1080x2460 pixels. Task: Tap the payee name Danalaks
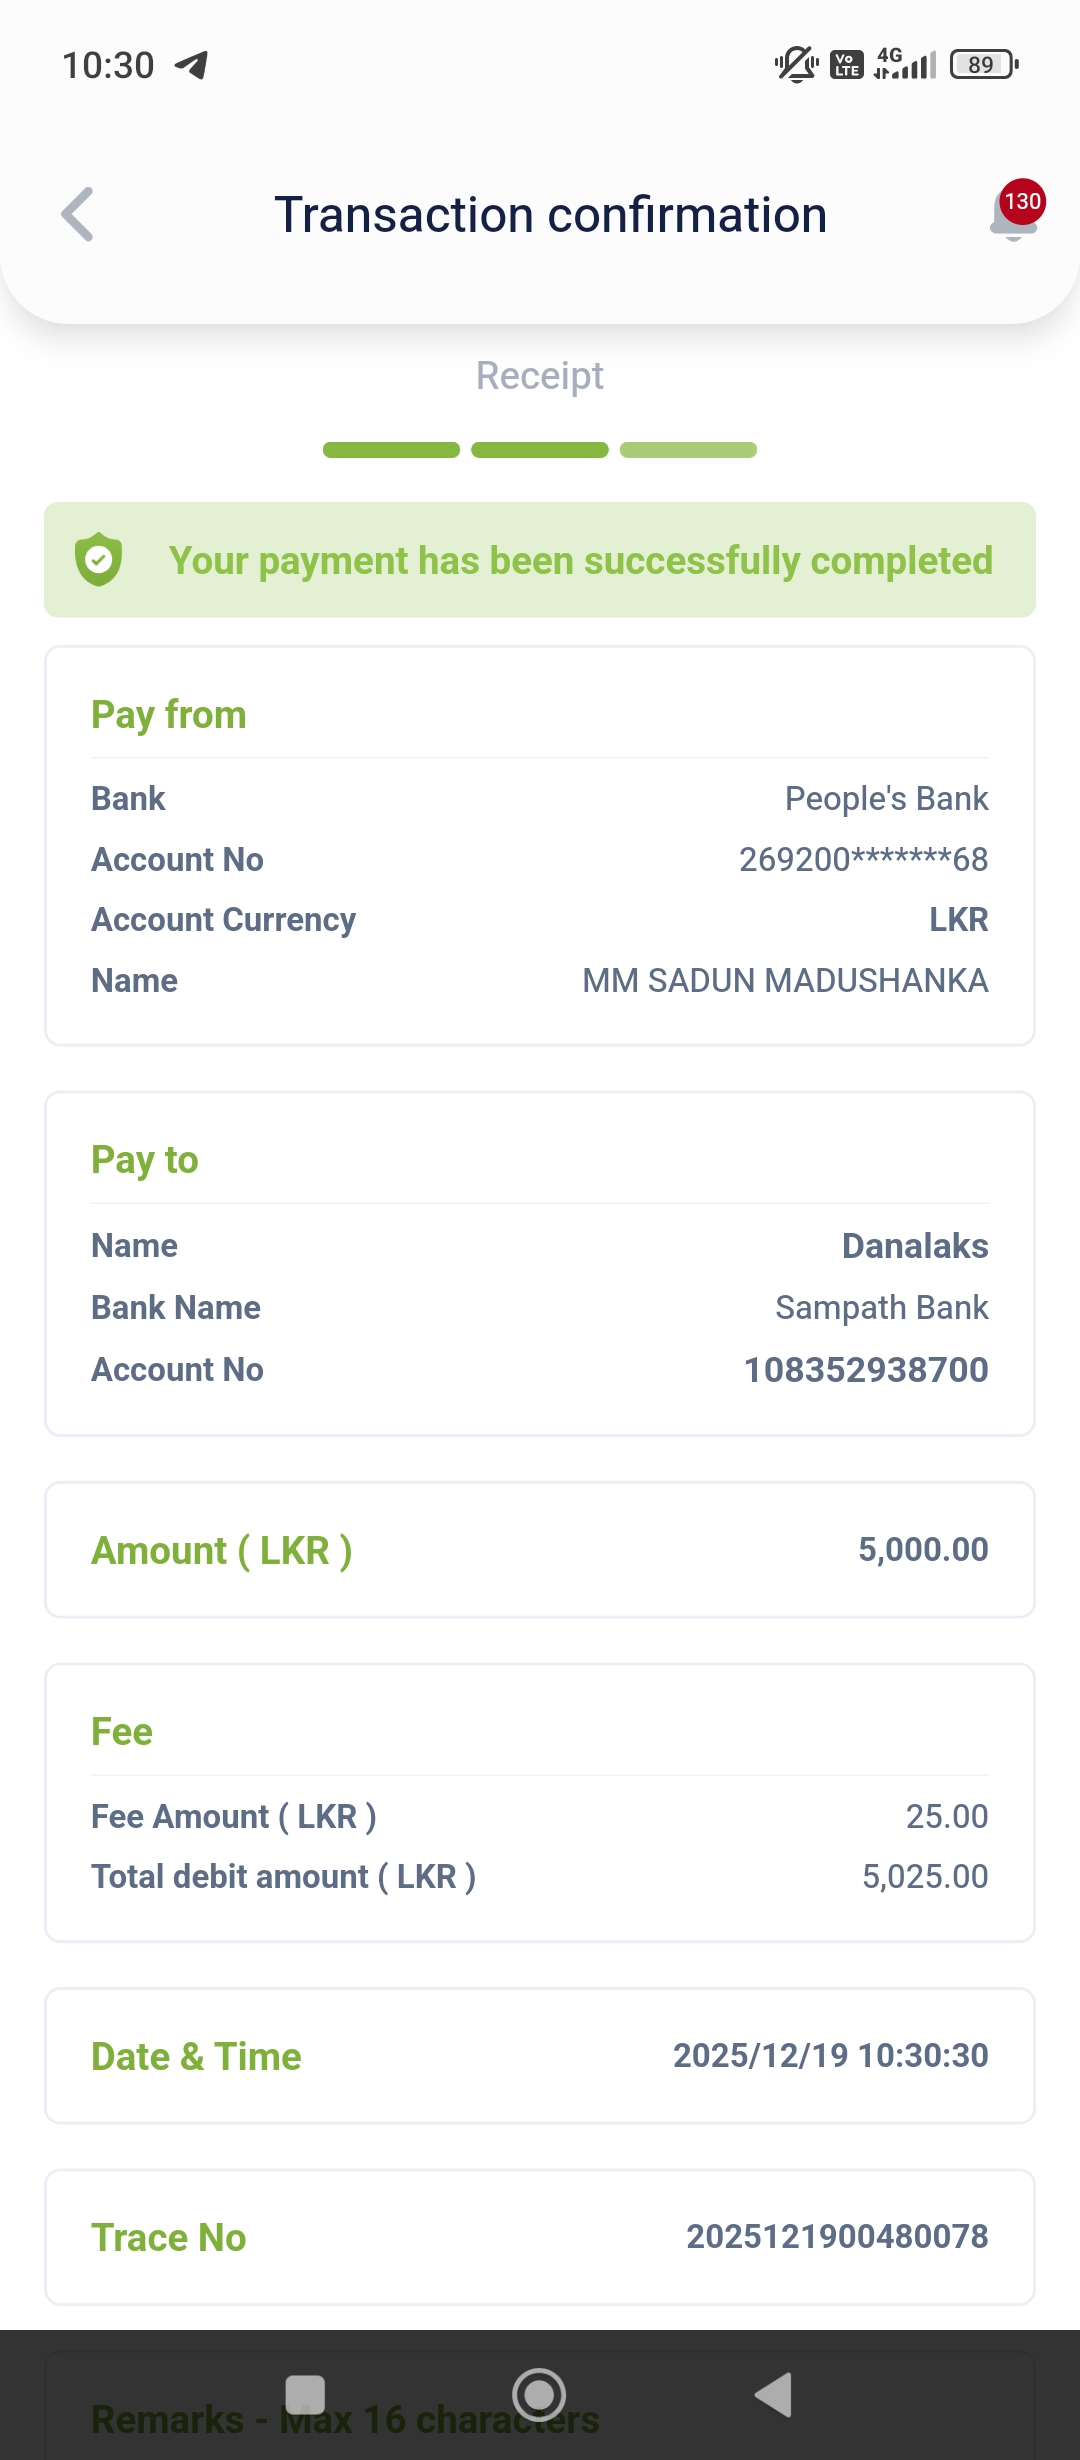(915, 1246)
